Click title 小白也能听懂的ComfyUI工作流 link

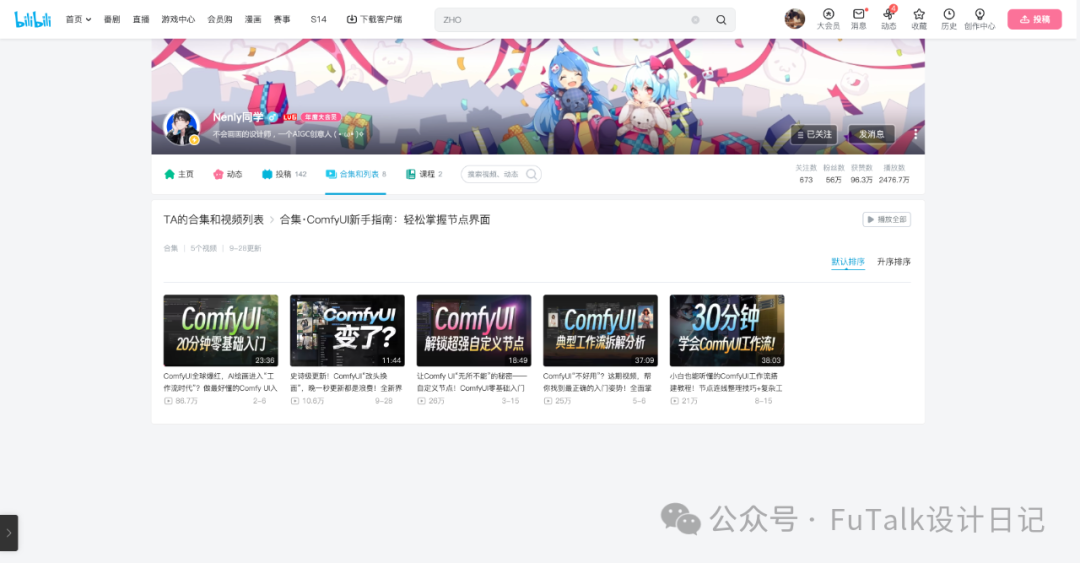(726, 382)
